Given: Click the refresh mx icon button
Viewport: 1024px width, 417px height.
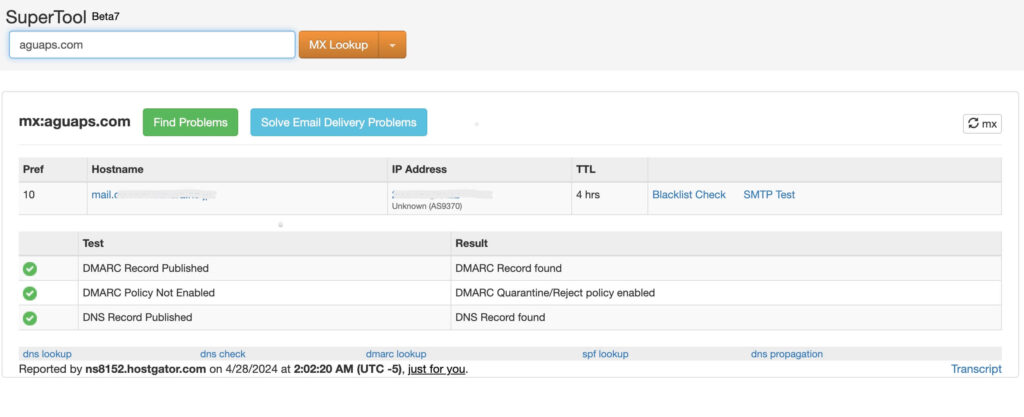Looking at the screenshot, I should tap(981, 124).
